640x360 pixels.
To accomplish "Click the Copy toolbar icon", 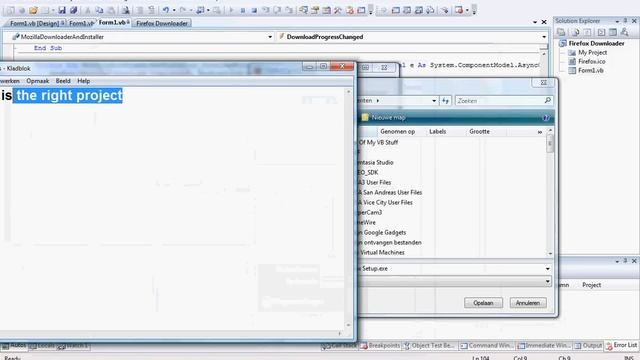I will tap(99, 10).
